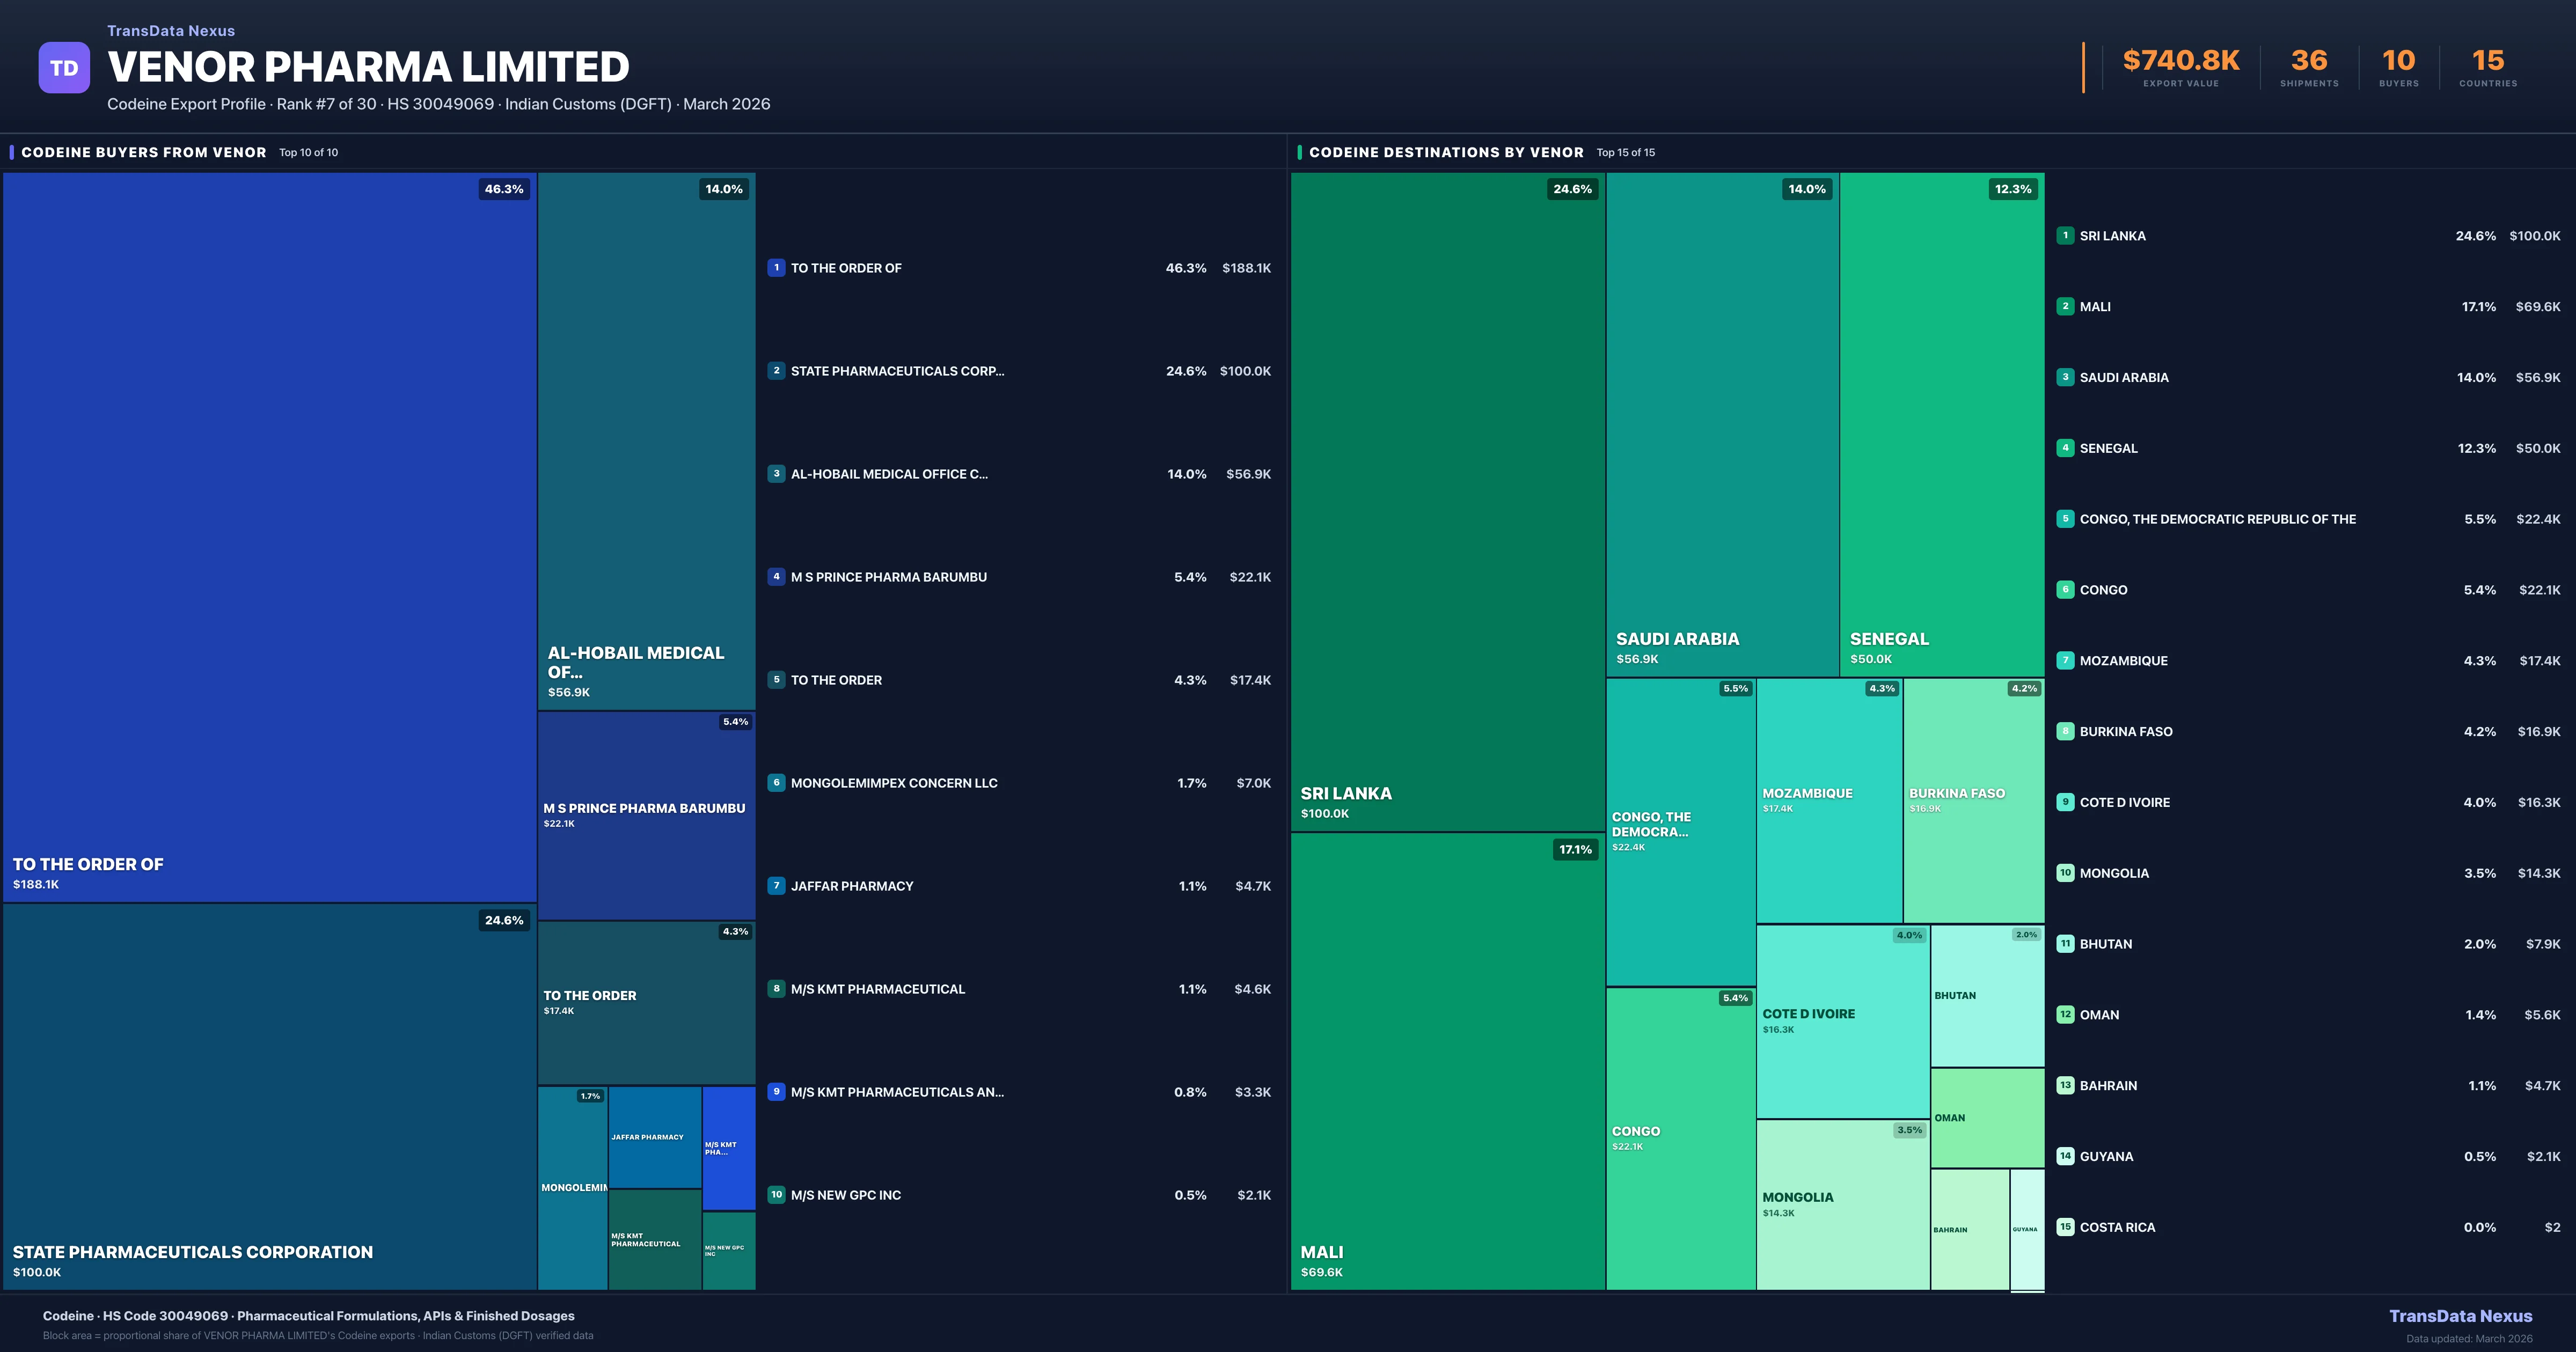Click badge 7 next to MOZAMBIQUE

click(x=2065, y=660)
